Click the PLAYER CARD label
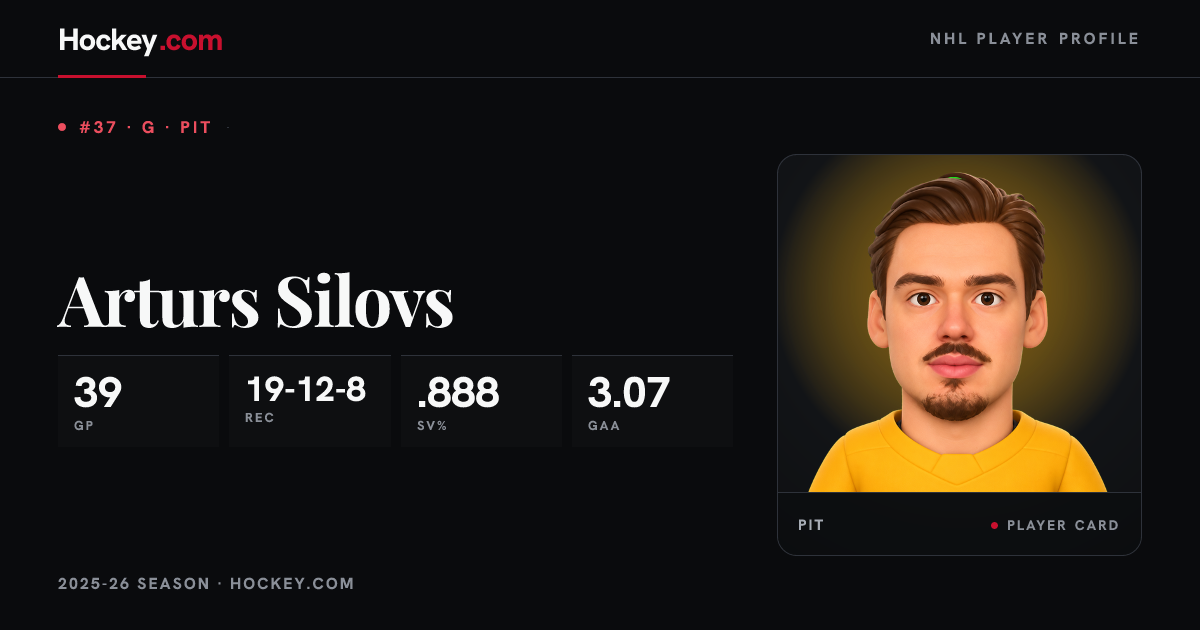The image size is (1200, 630). (1063, 525)
